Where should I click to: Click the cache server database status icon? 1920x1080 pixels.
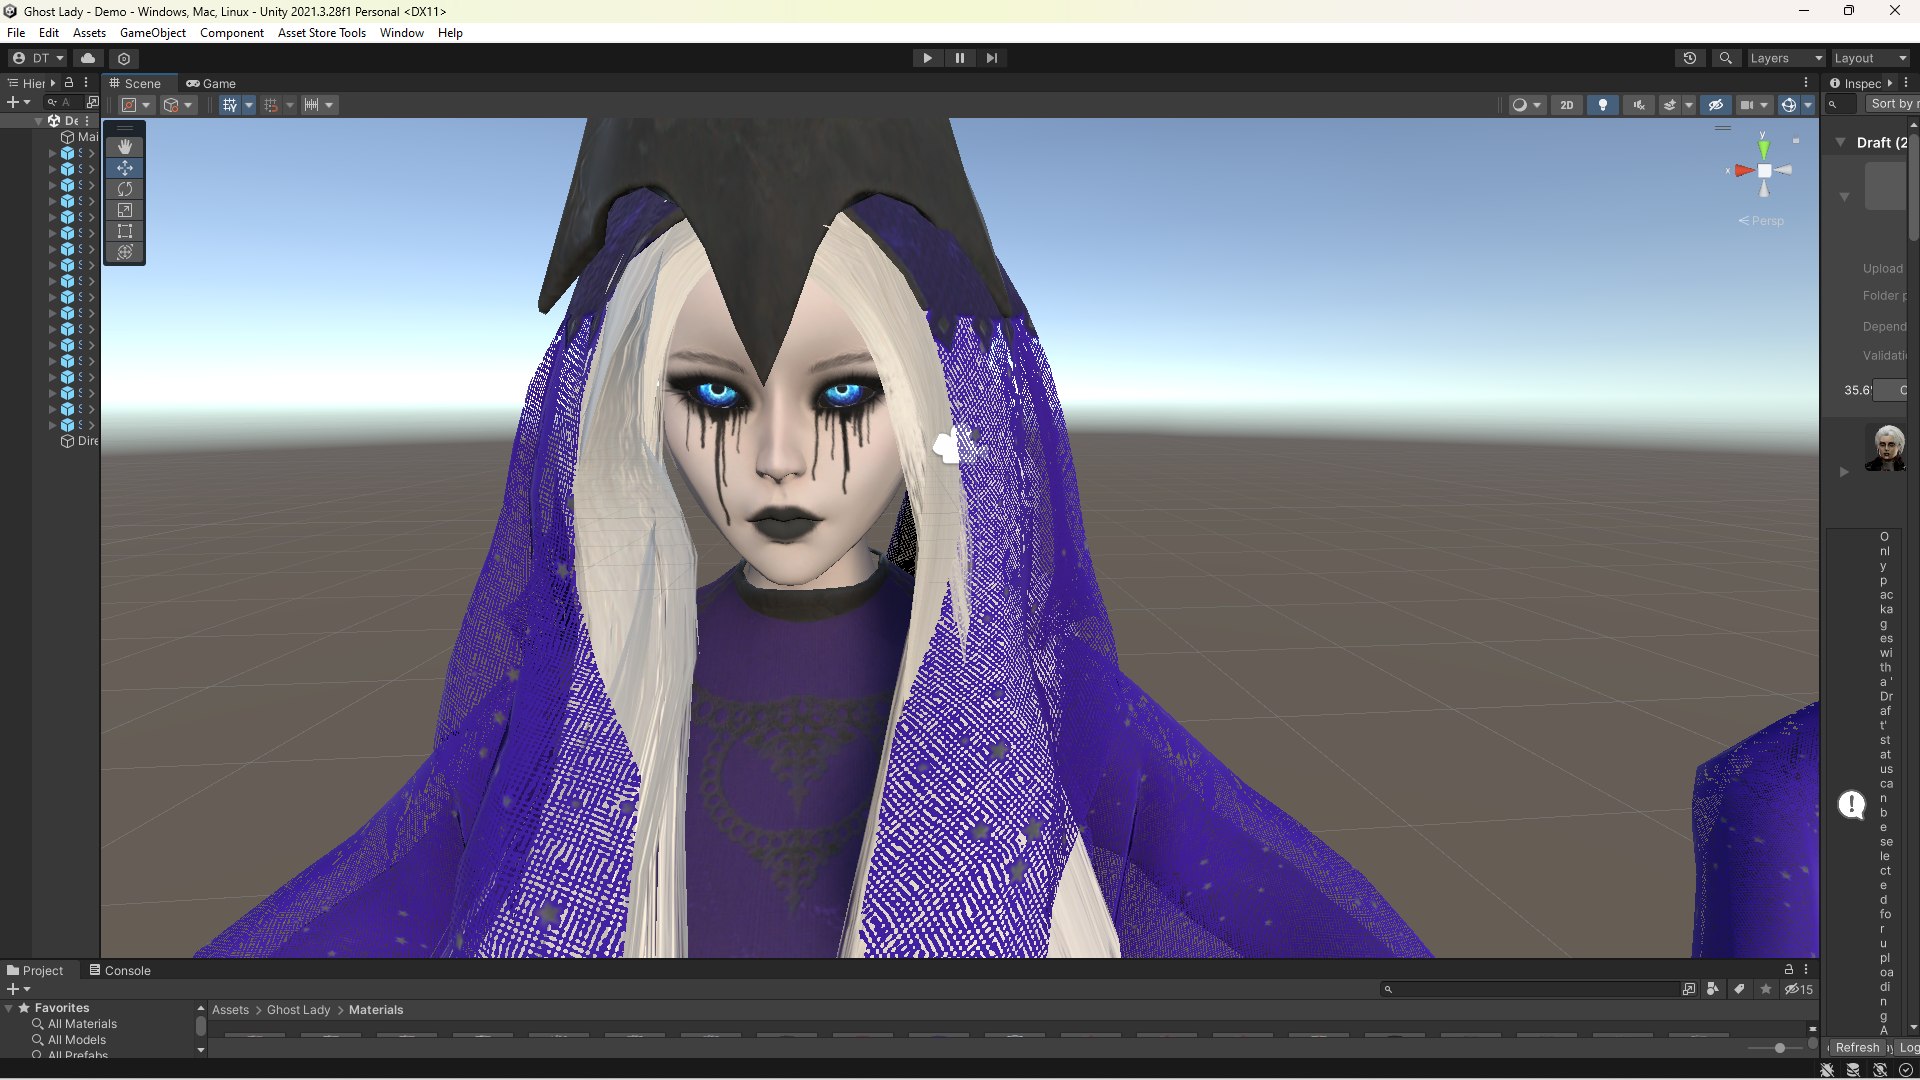click(1853, 1070)
